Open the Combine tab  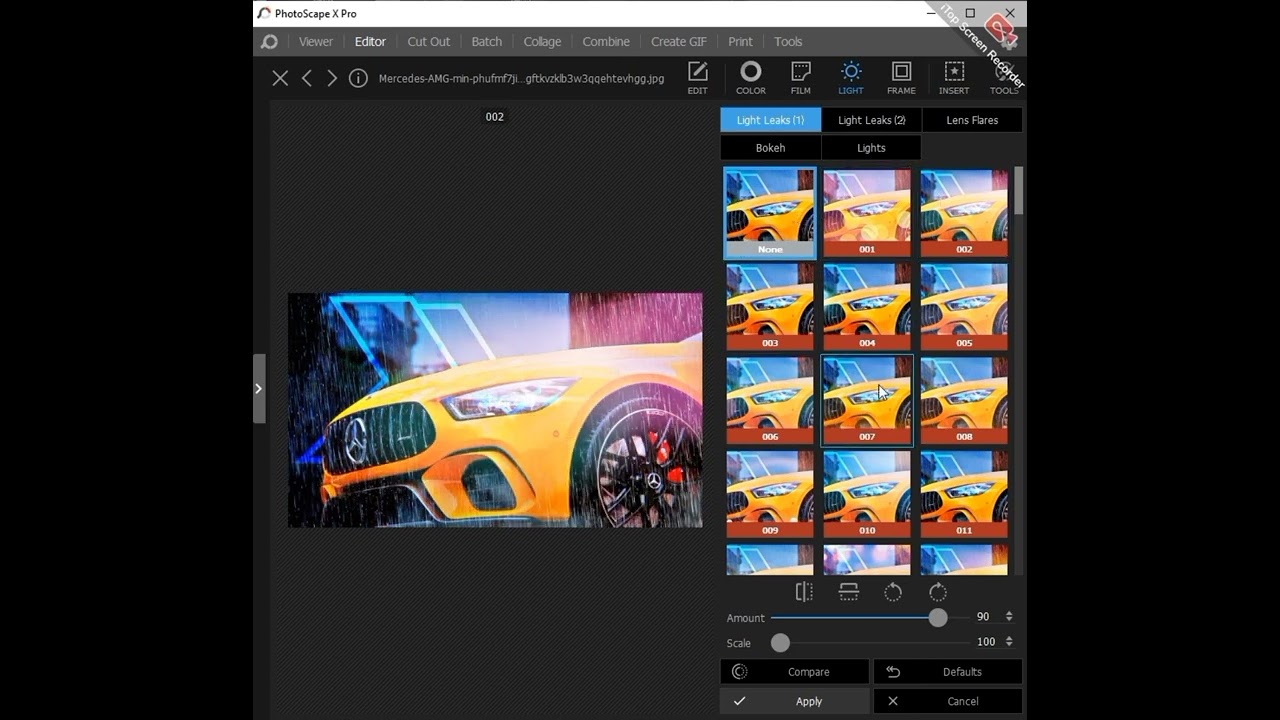(x=606, y=42)
